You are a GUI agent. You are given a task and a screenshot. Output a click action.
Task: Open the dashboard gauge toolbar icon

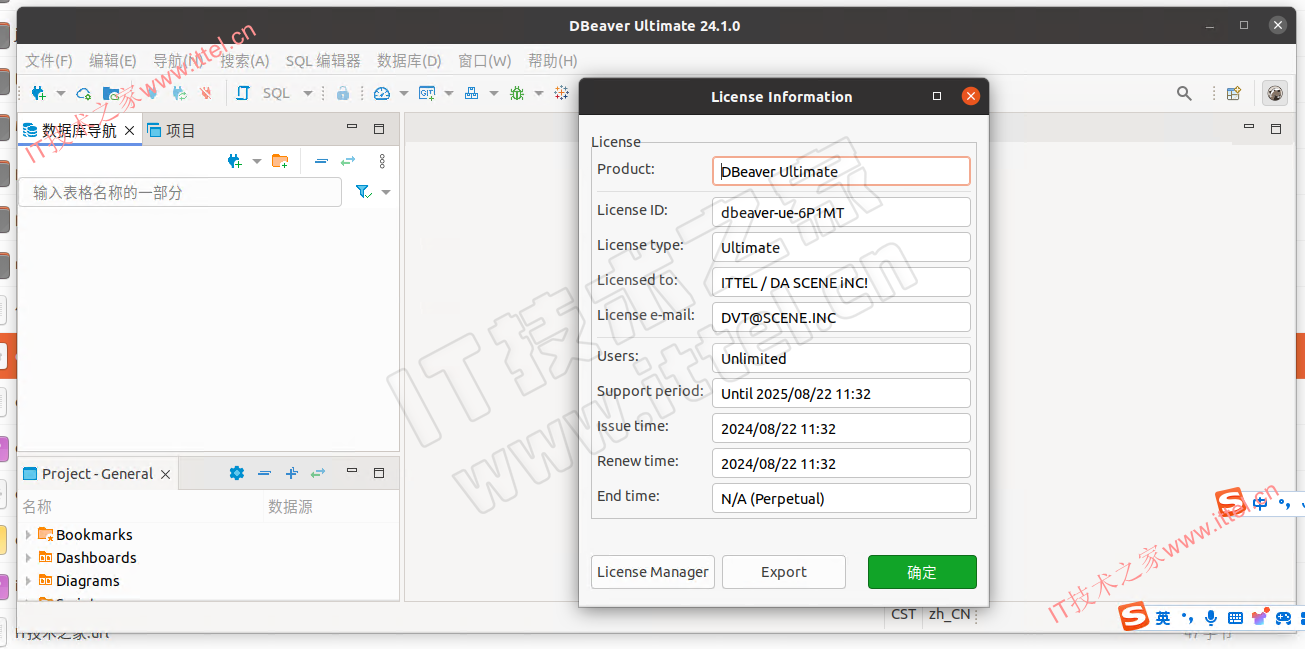[x=381, y=93]
